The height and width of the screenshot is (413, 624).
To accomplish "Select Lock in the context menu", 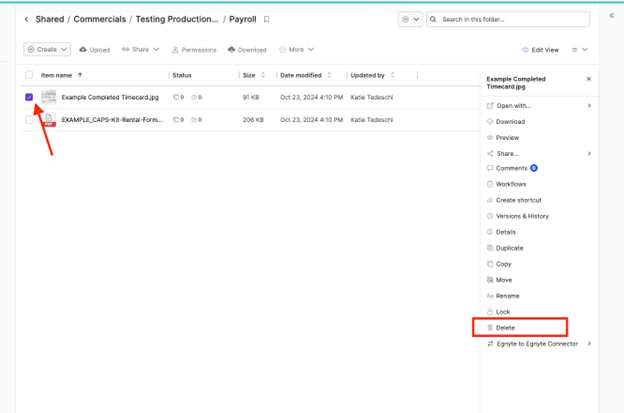I will coord(498,312).
